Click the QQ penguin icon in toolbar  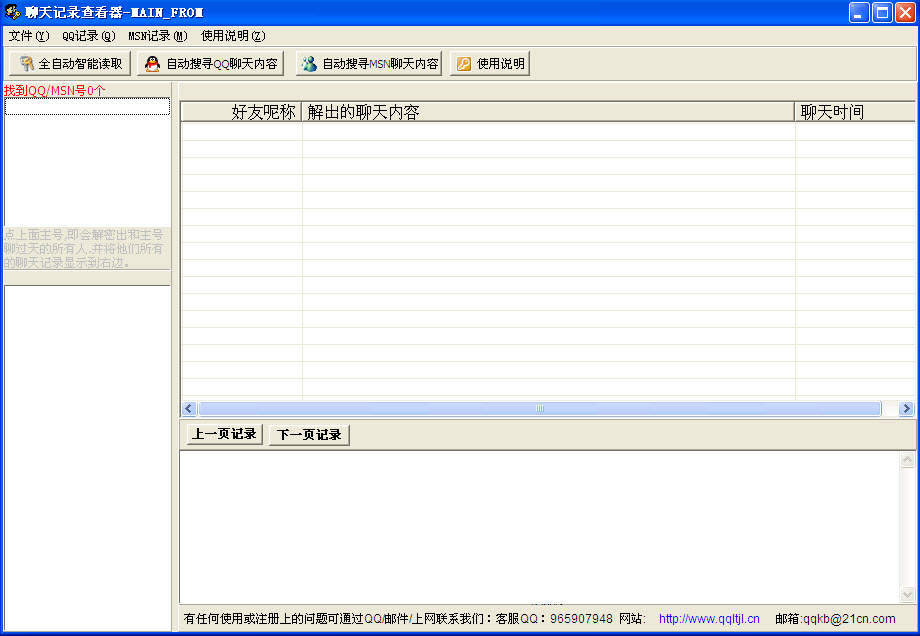[x=153, y=63]
